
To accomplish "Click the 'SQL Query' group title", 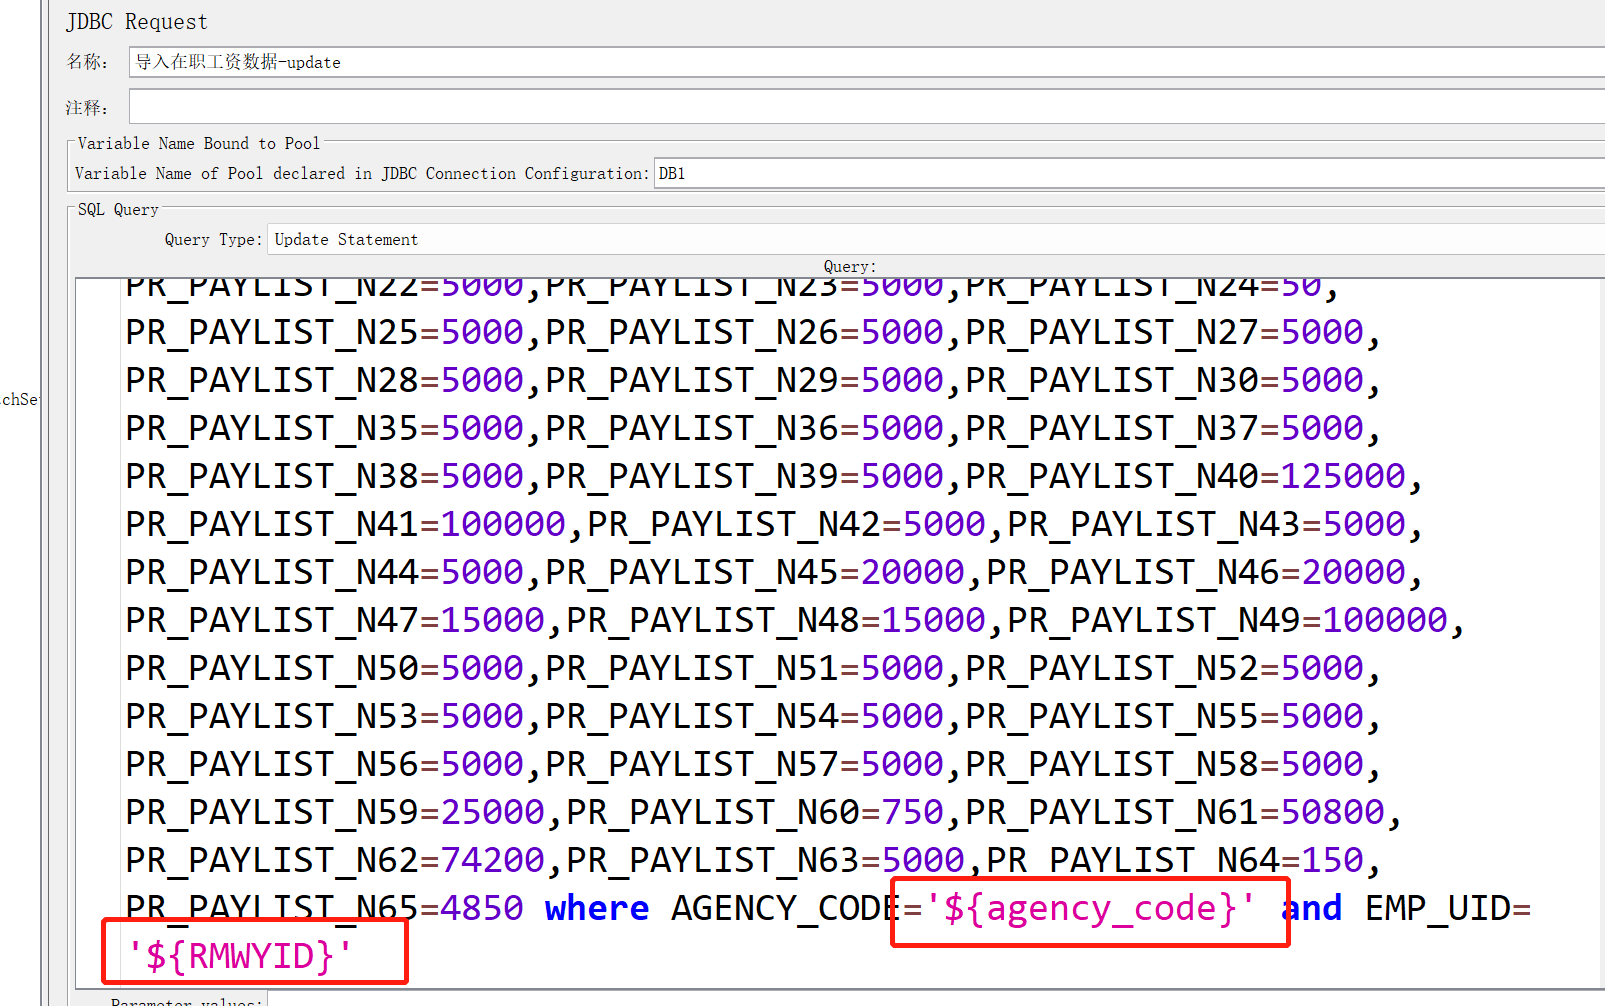I will pos(118,209).
